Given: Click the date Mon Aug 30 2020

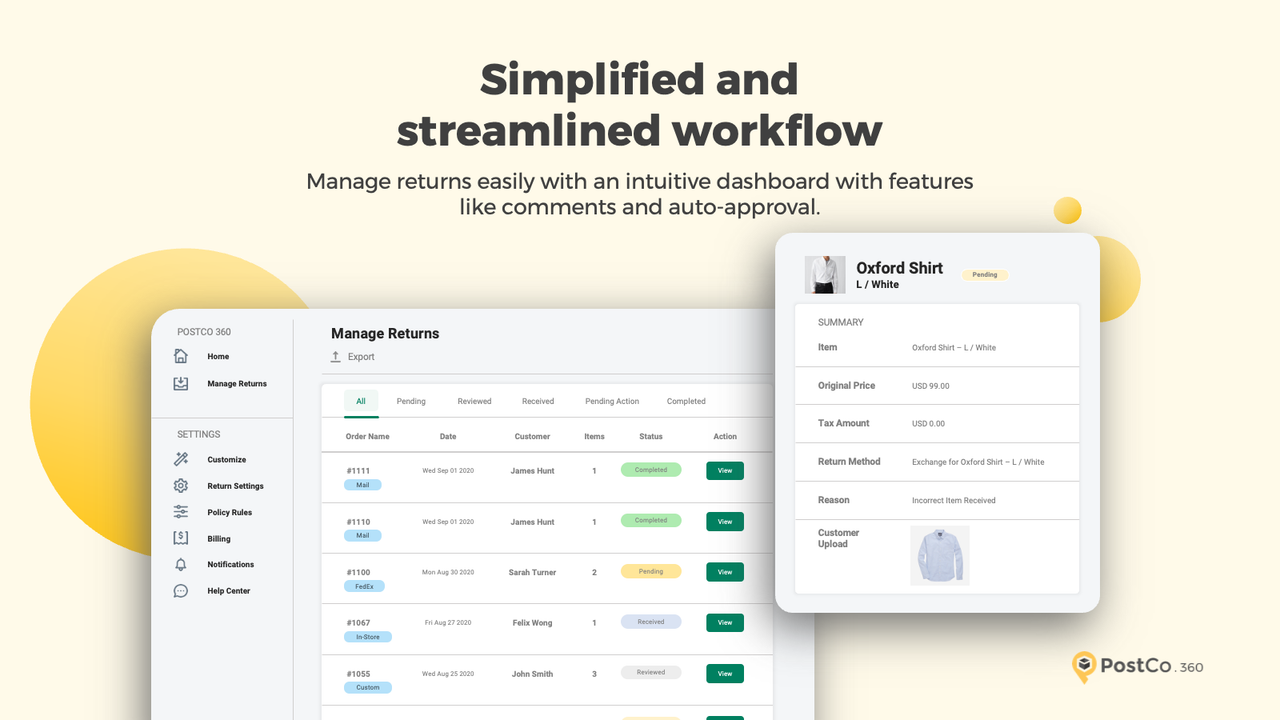Looking at the screenshot, I should point(448,573).
